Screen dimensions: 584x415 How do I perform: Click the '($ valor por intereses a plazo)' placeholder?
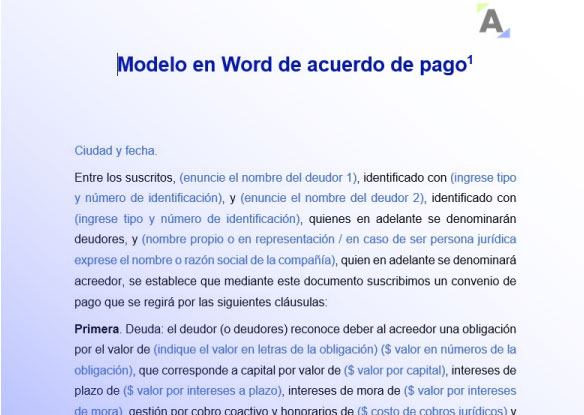pyautogui.click(x=203, y=391)
